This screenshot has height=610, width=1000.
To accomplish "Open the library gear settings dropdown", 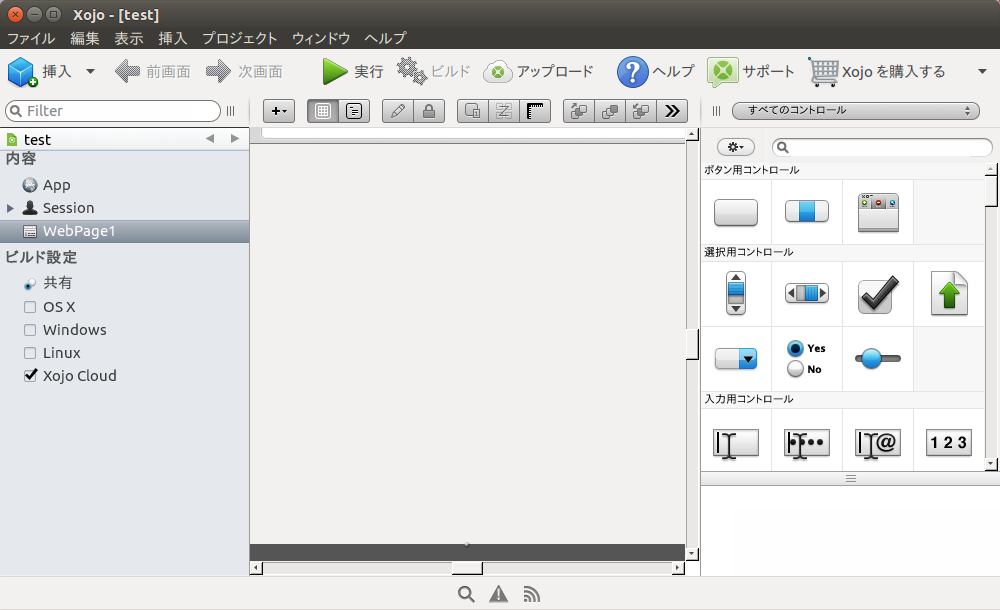I will click(x=735, y=147).
